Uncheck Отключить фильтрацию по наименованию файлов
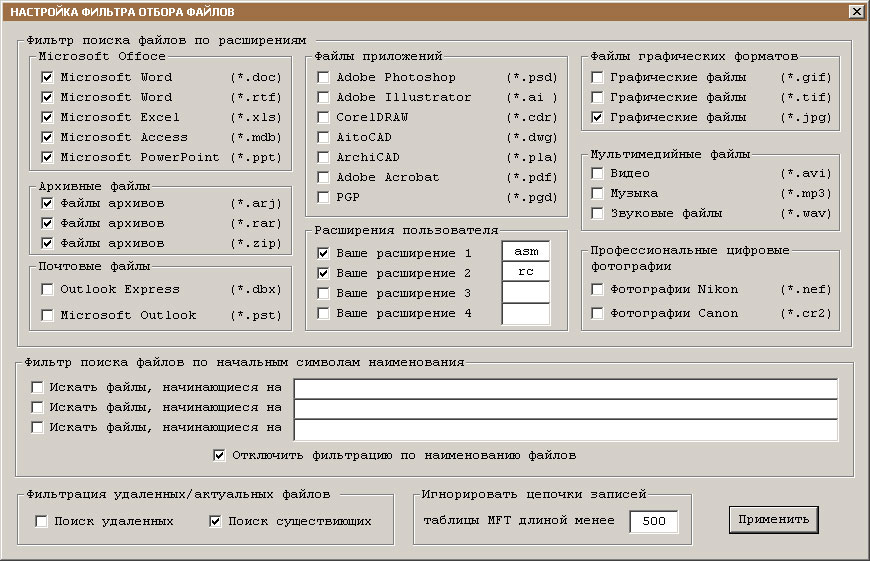Screen dimensions: 870x561 point(219,455)
